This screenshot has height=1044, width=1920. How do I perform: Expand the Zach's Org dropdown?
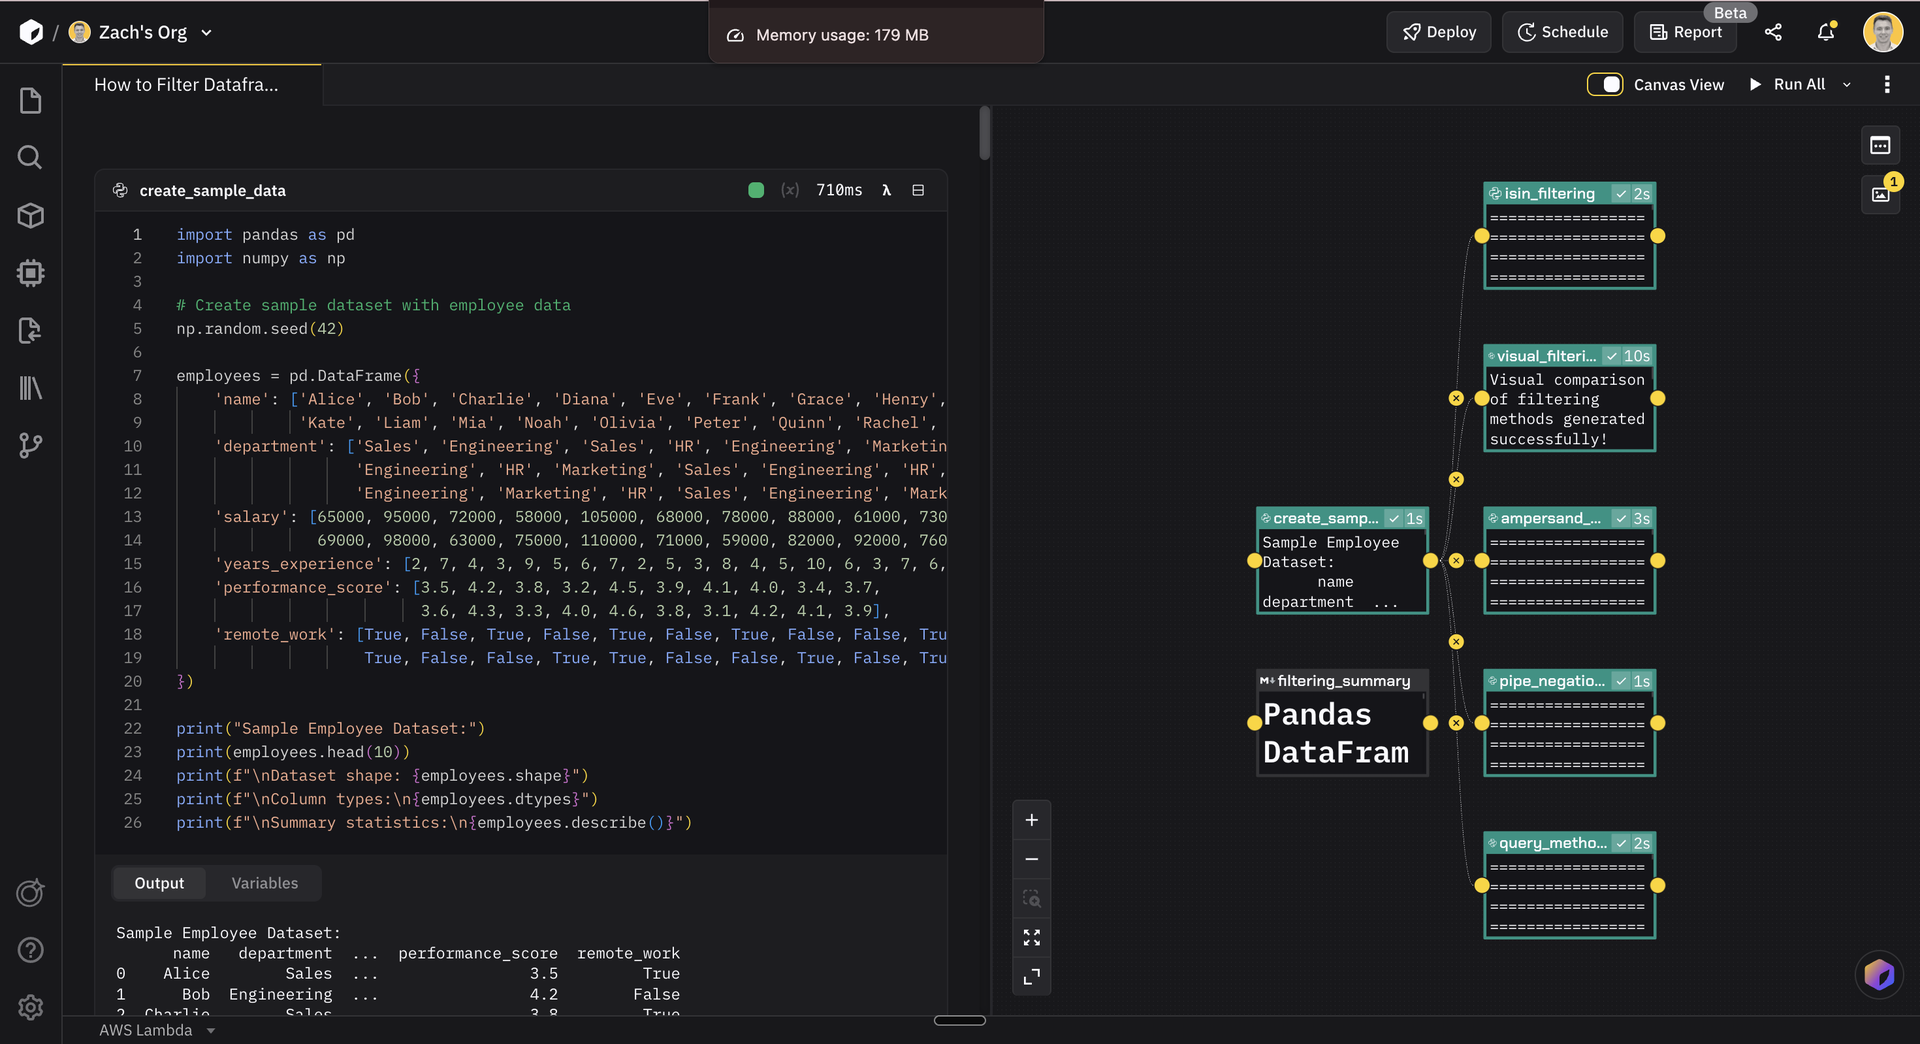click(x=206, y=32)
